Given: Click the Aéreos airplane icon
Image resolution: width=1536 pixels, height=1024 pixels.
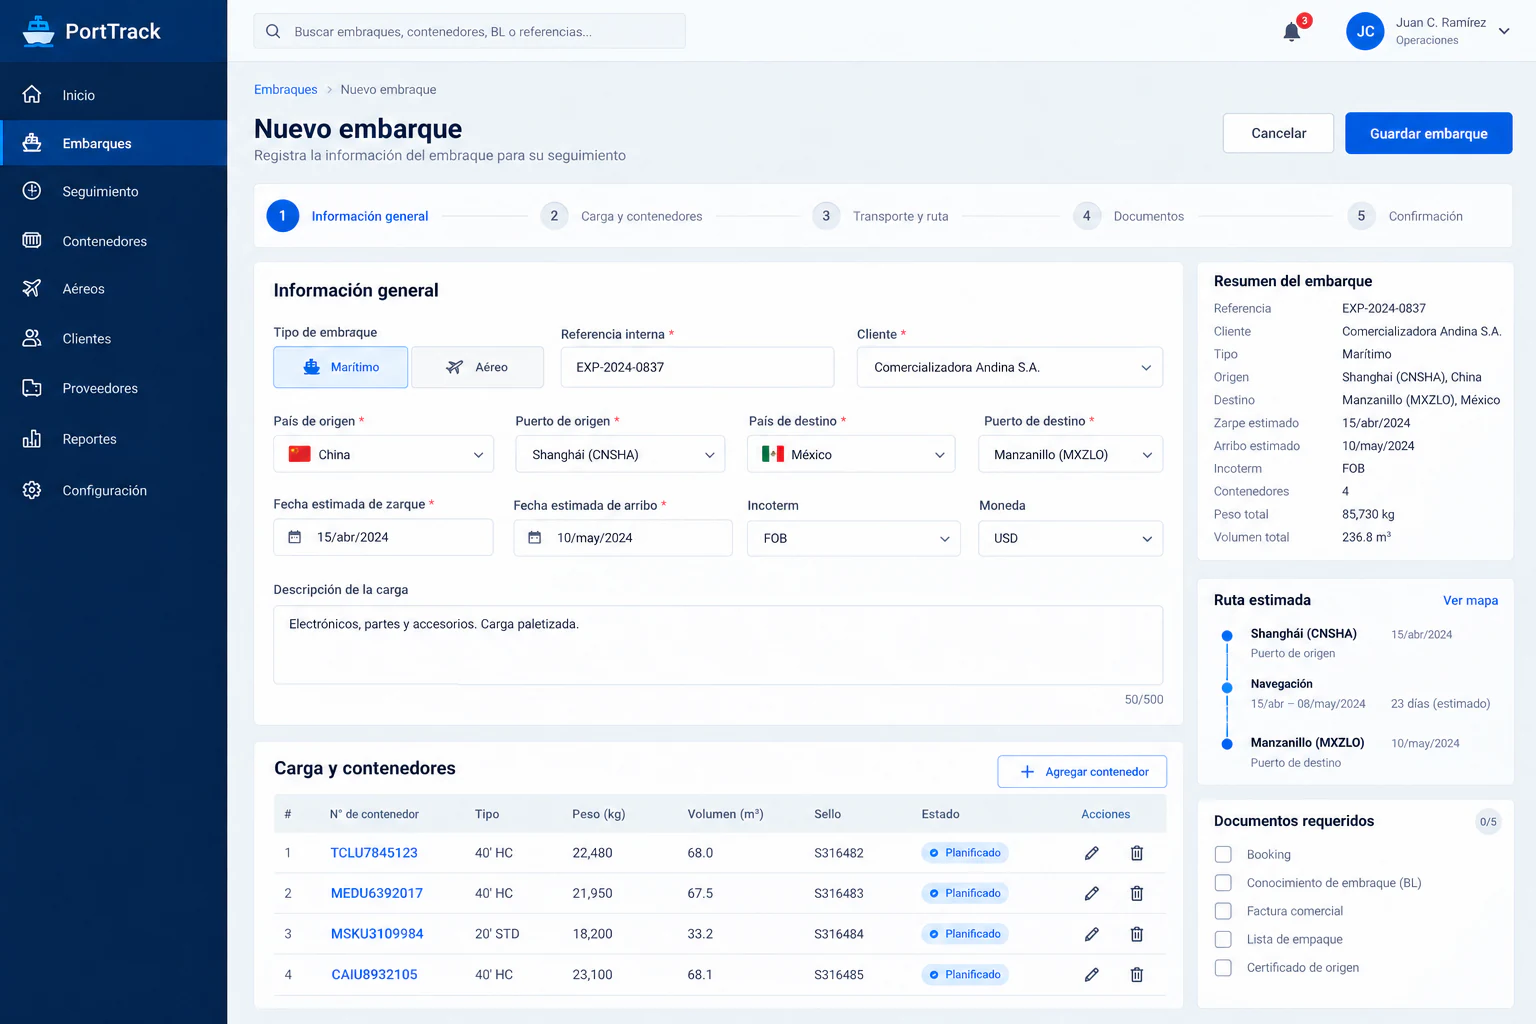Looking at the screenshot, I should 32,288.
